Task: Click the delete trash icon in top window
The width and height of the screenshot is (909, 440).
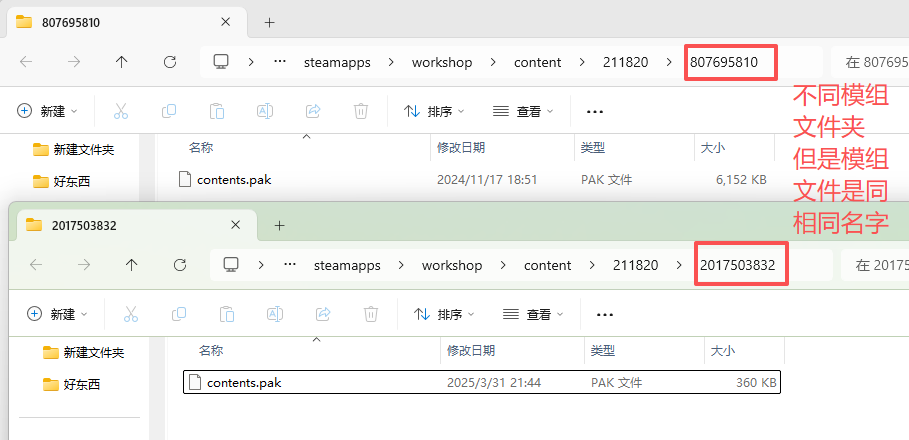Action: coord(361,111)
